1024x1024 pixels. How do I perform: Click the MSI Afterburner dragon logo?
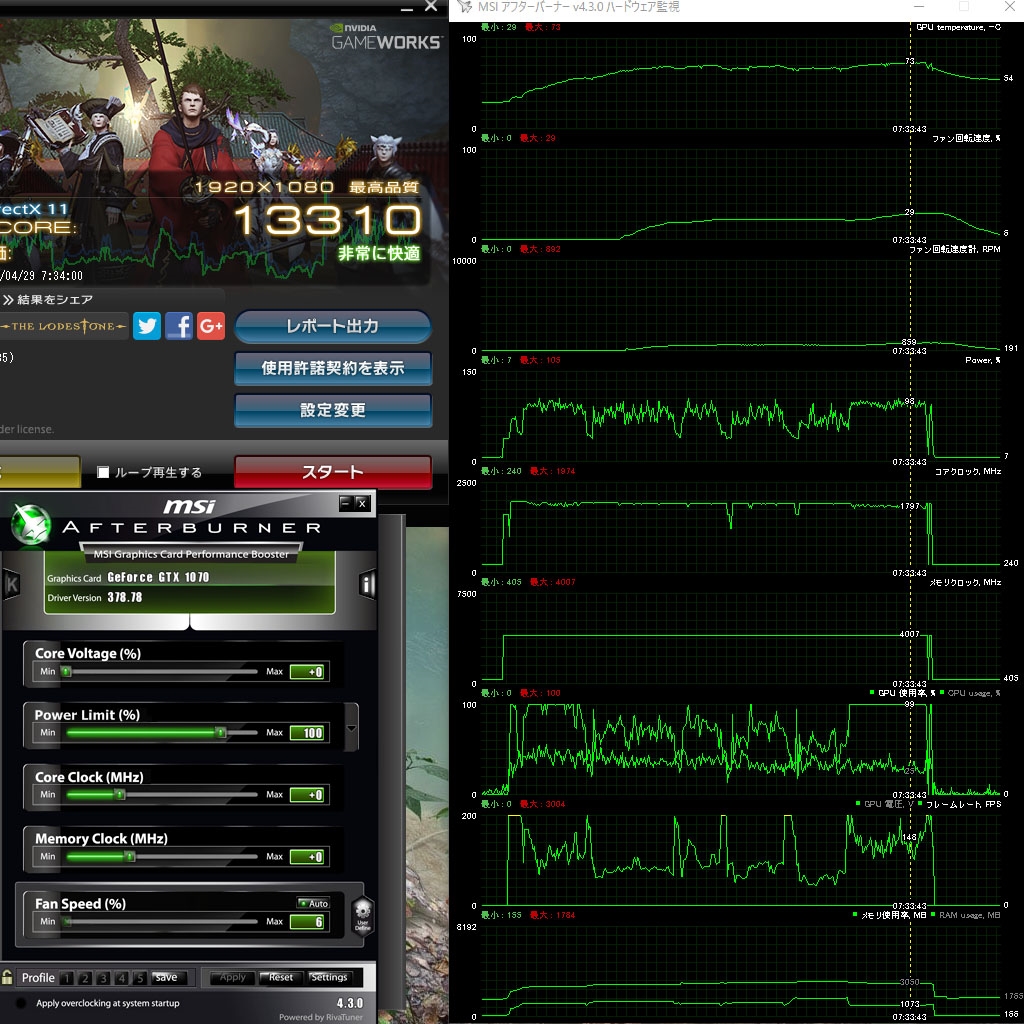pyautogui.click(x=30, y=525)
